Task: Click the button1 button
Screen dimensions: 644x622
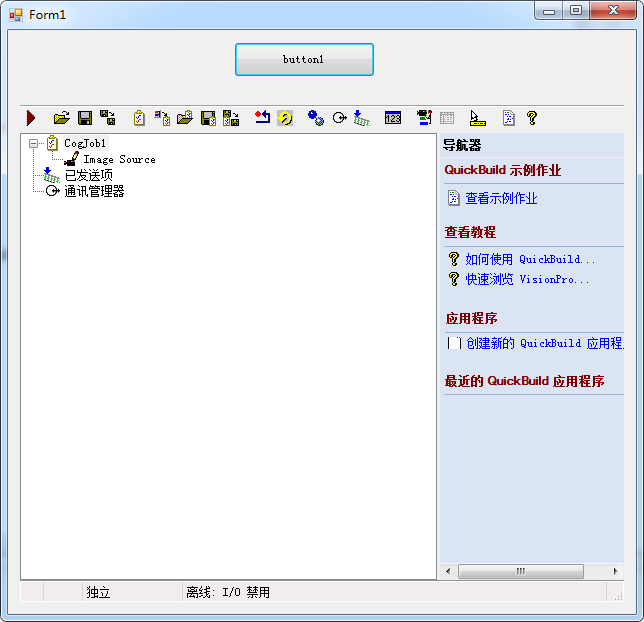Action: (304, 60)
